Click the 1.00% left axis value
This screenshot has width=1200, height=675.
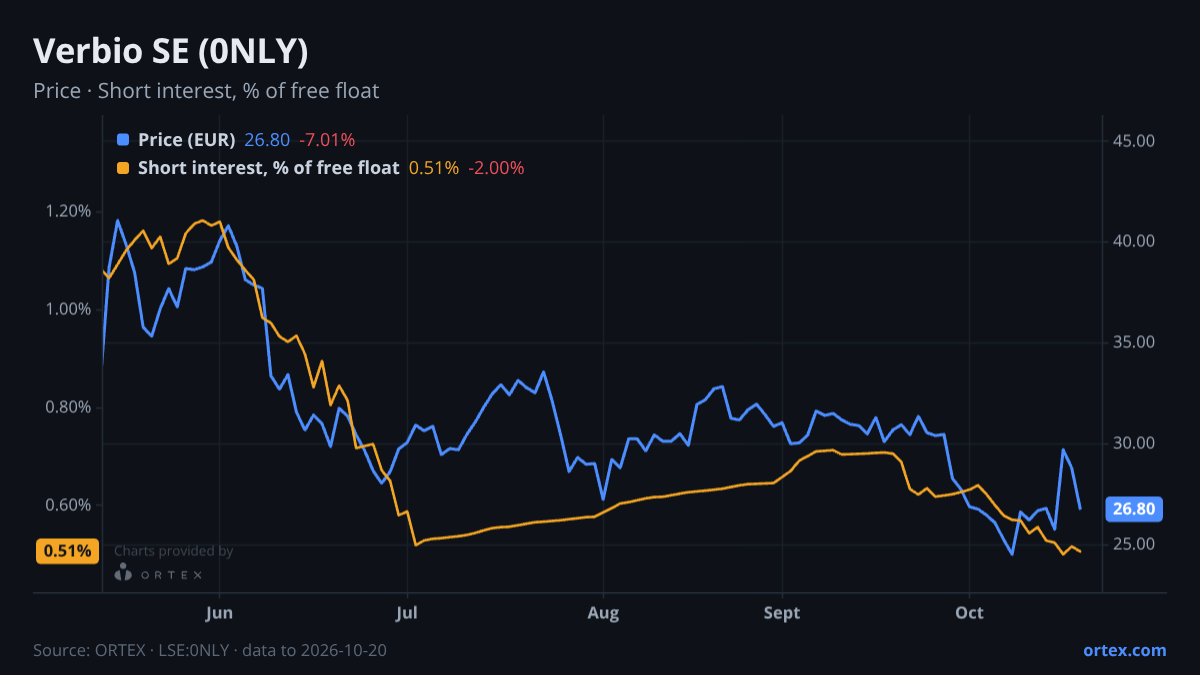pyautogui.click(x=67, y=309)
